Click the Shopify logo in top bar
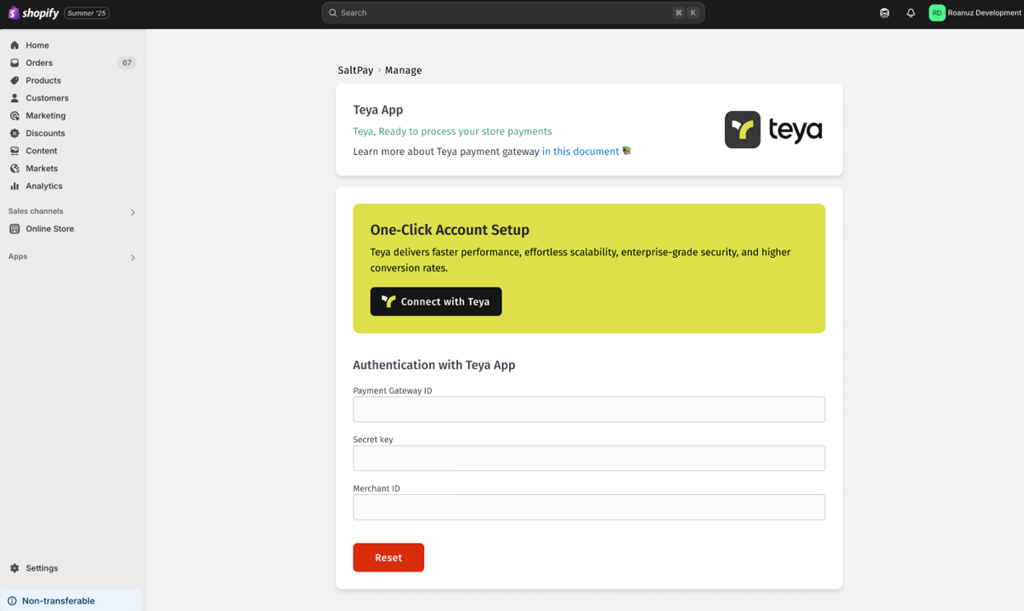Screen dimensions: 1024x611 [34, 13]
